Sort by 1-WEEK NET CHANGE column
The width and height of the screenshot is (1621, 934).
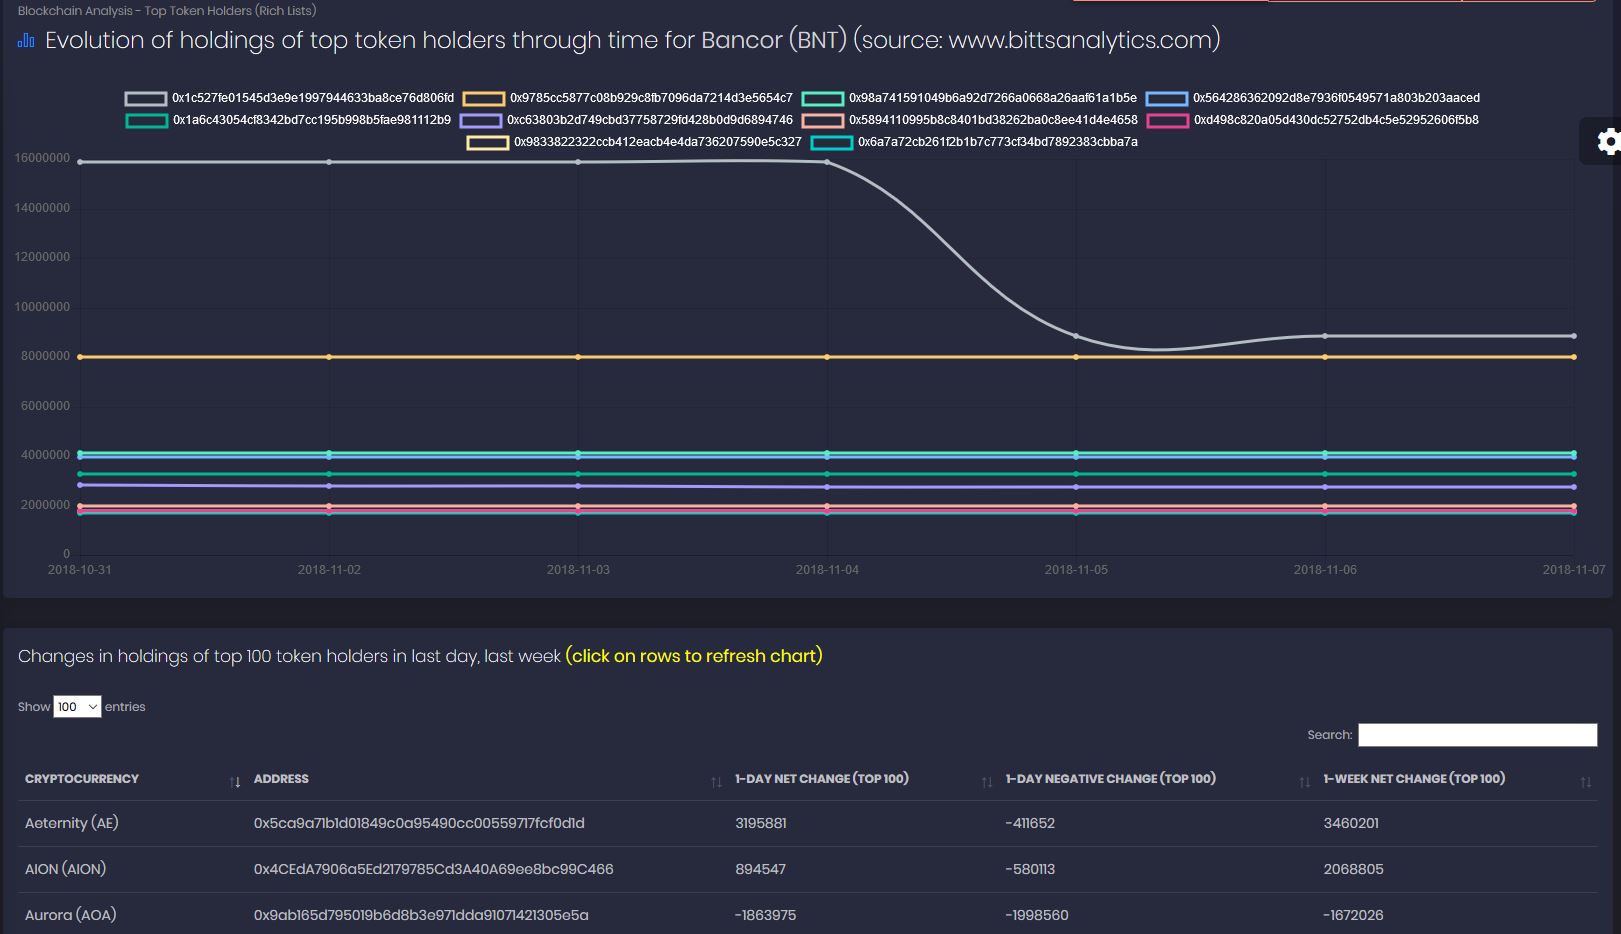(x=1414, y=779)
